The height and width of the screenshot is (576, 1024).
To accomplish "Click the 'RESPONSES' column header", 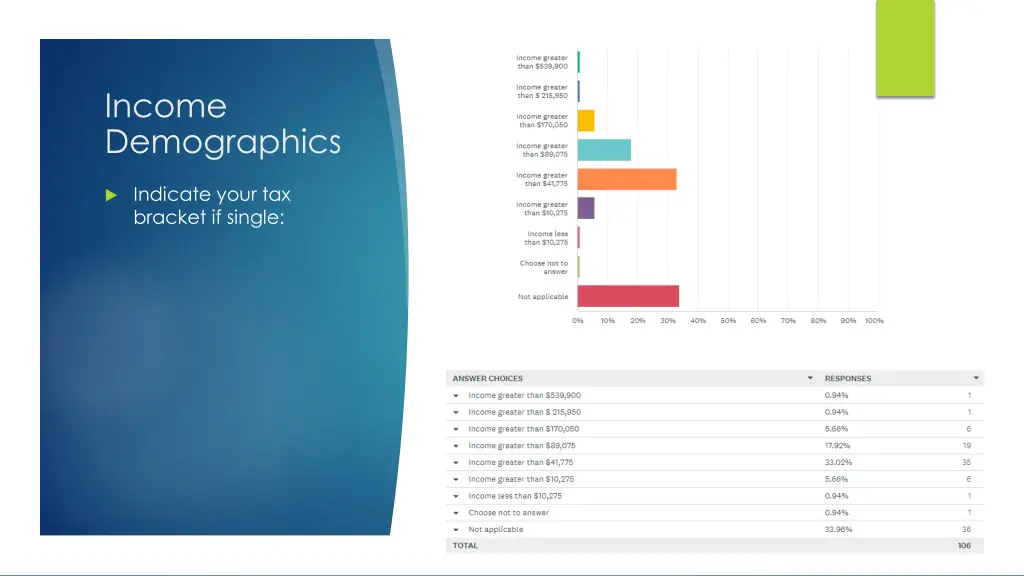I will (848, 378).
